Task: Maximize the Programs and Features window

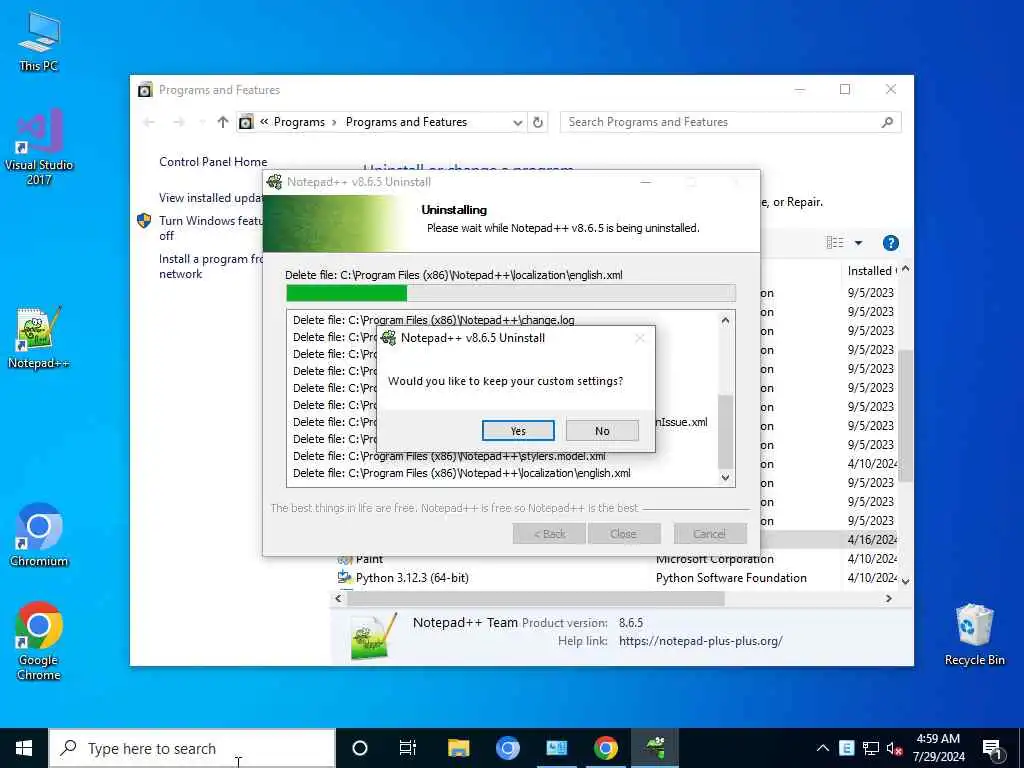Action: 844,89
